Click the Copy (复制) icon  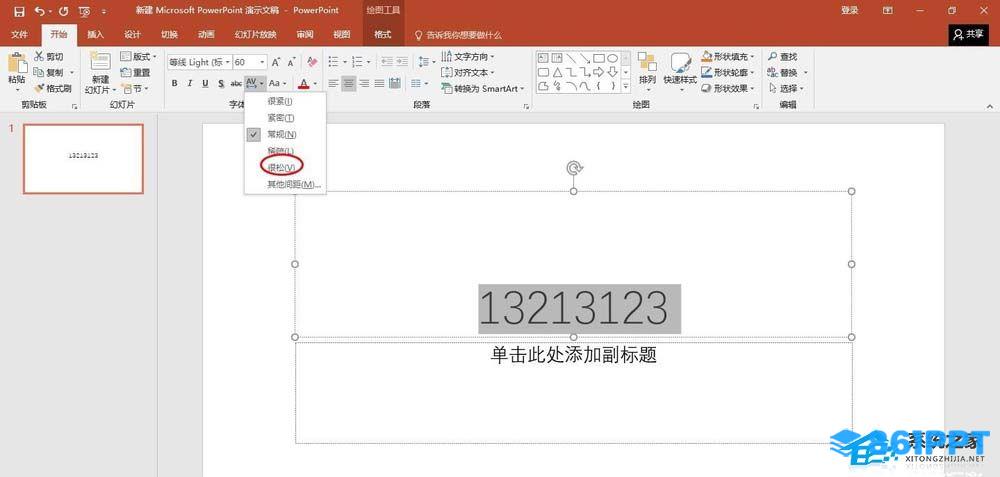coord(39,73)
